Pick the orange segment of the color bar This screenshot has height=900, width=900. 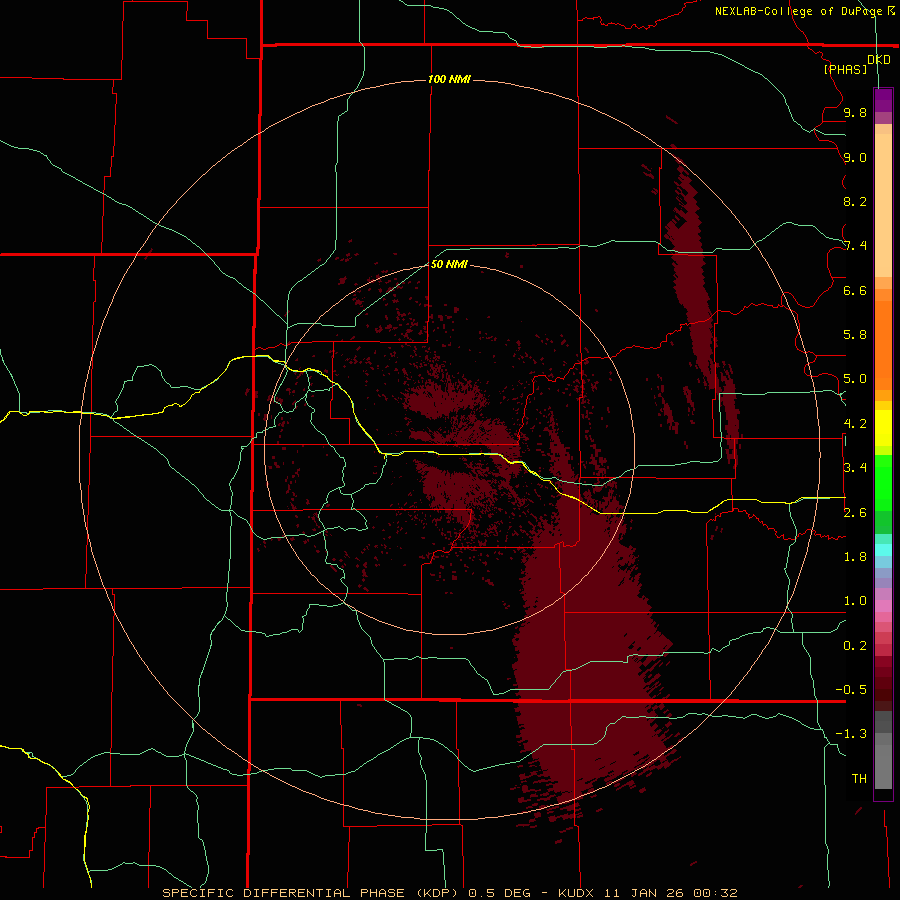click(x=883, y=344)
